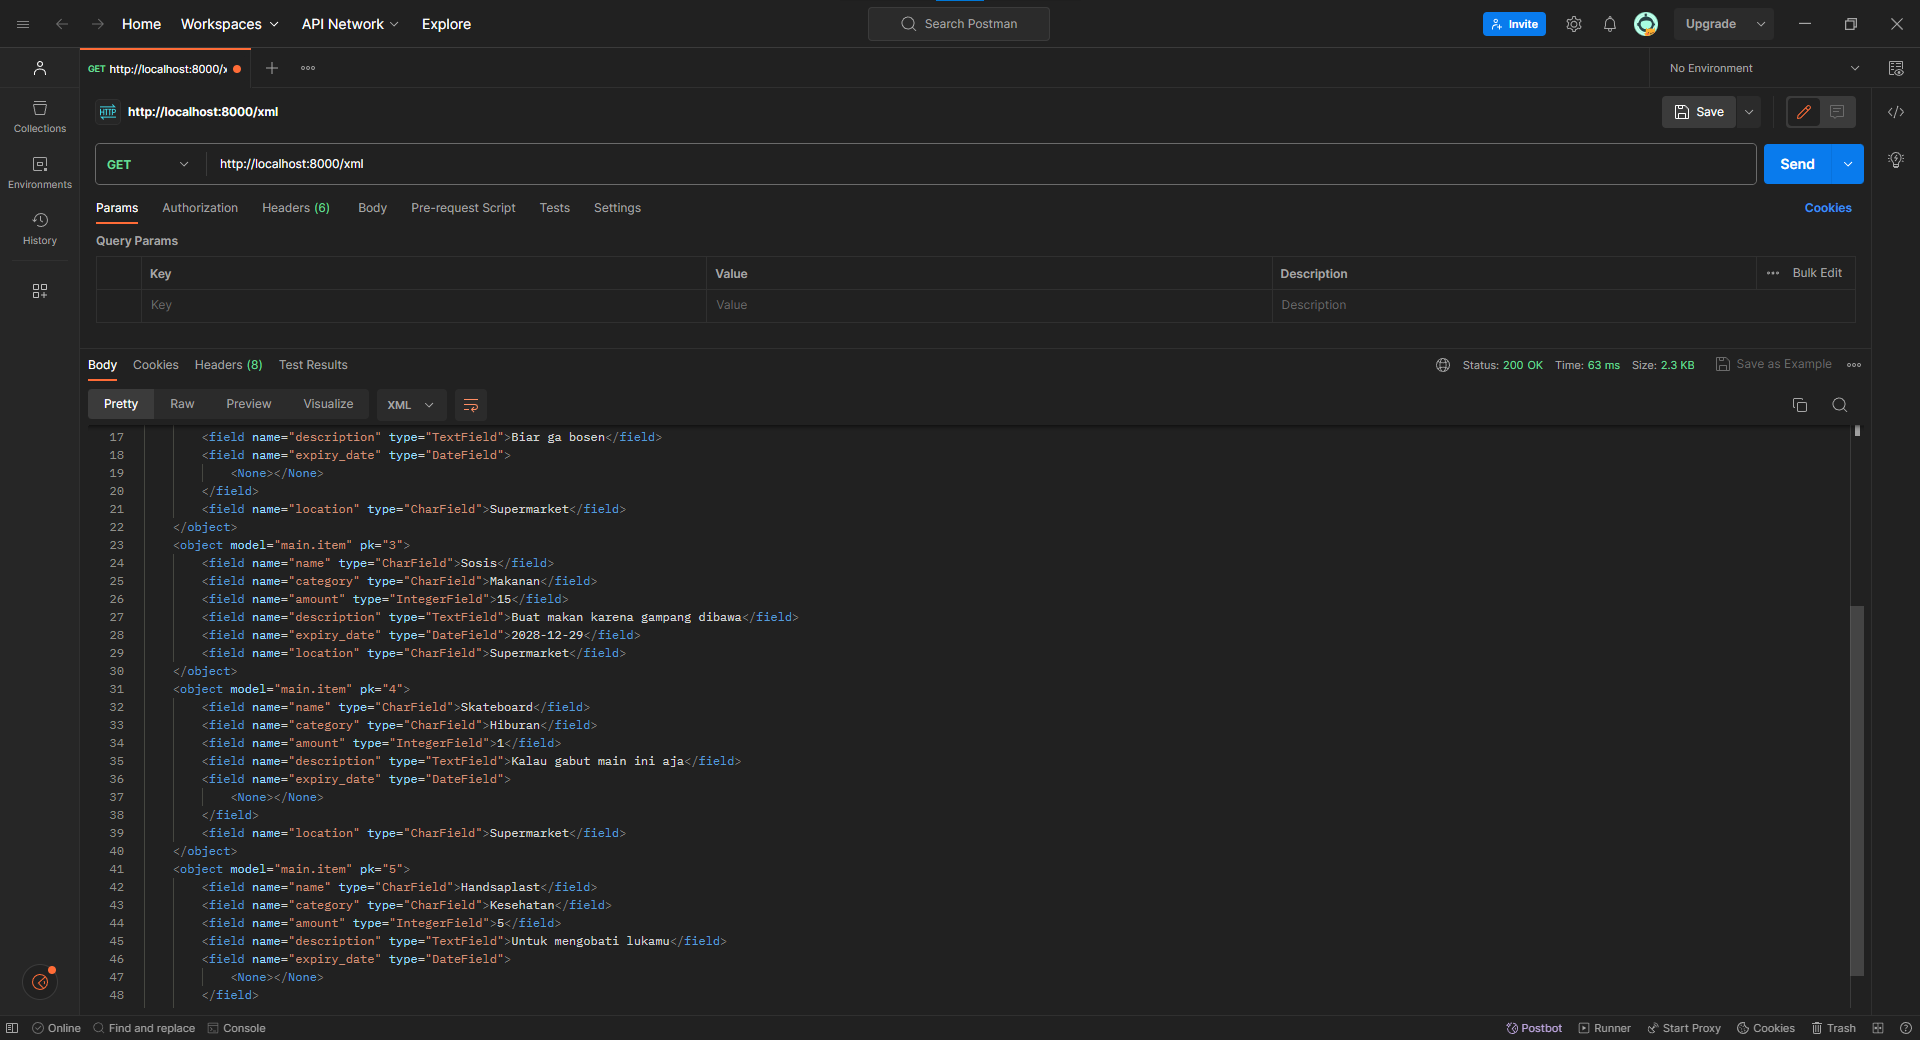Viewport: 1920px width, 1040px height.
Task: Click Start Proxy in the status bar
Action: pos(1684,1028)
